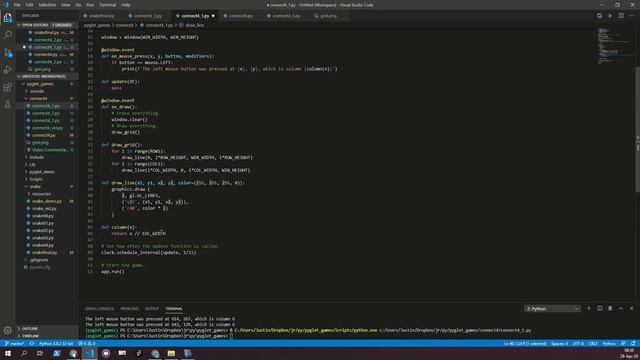Open the Search view in activity bar
Screen dimensions: 640x360
8,35
